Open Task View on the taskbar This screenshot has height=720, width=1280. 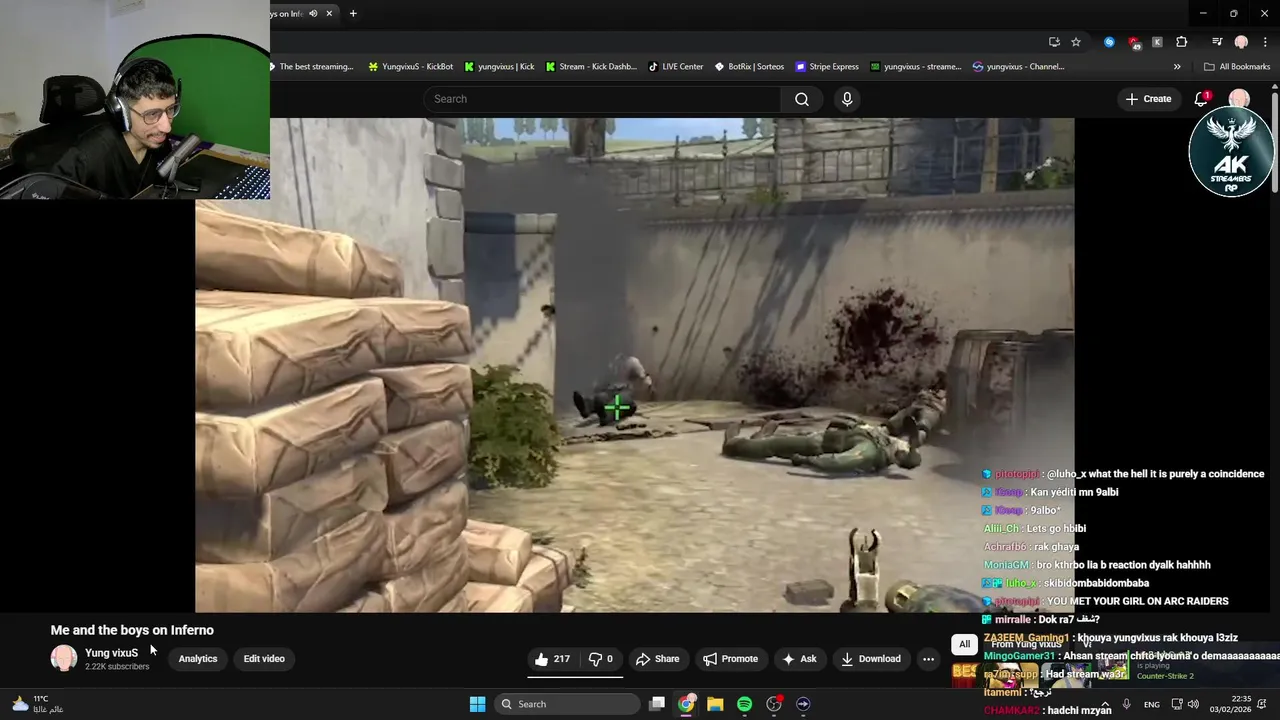coord(657,704)
